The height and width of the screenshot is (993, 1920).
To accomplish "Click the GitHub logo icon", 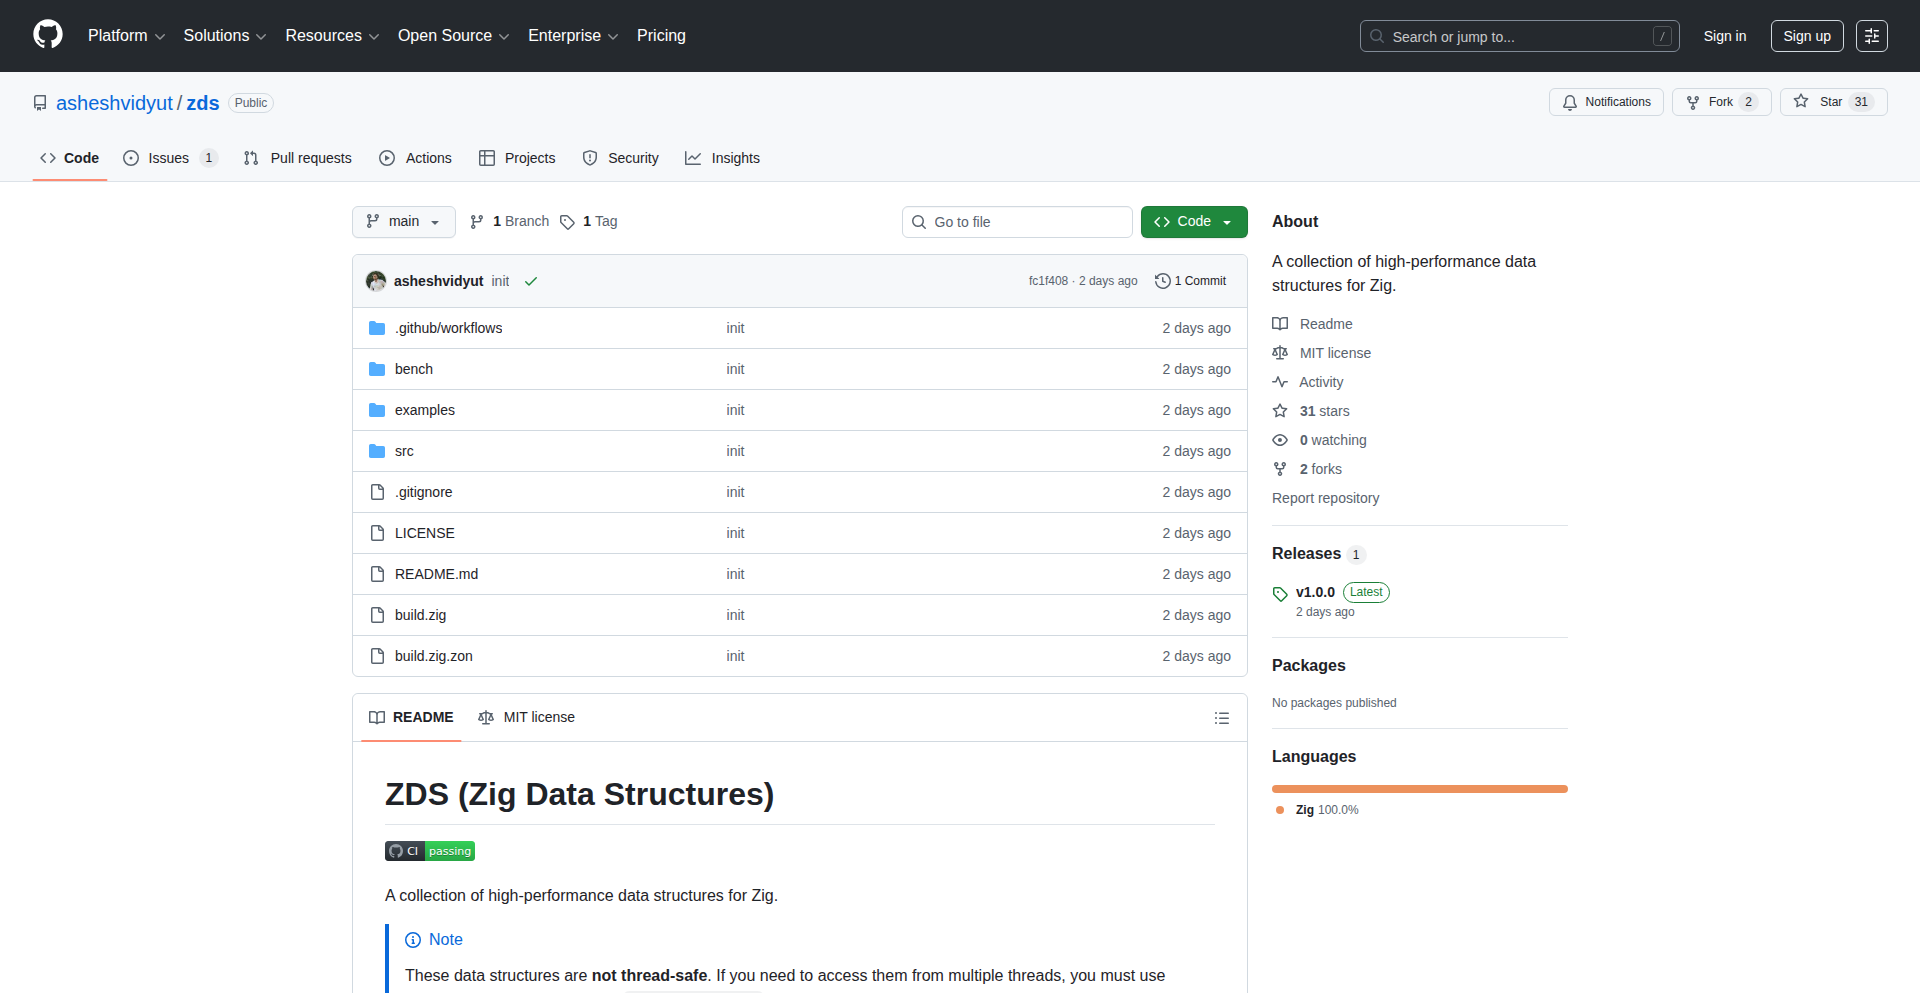I will tap(48, 35).
